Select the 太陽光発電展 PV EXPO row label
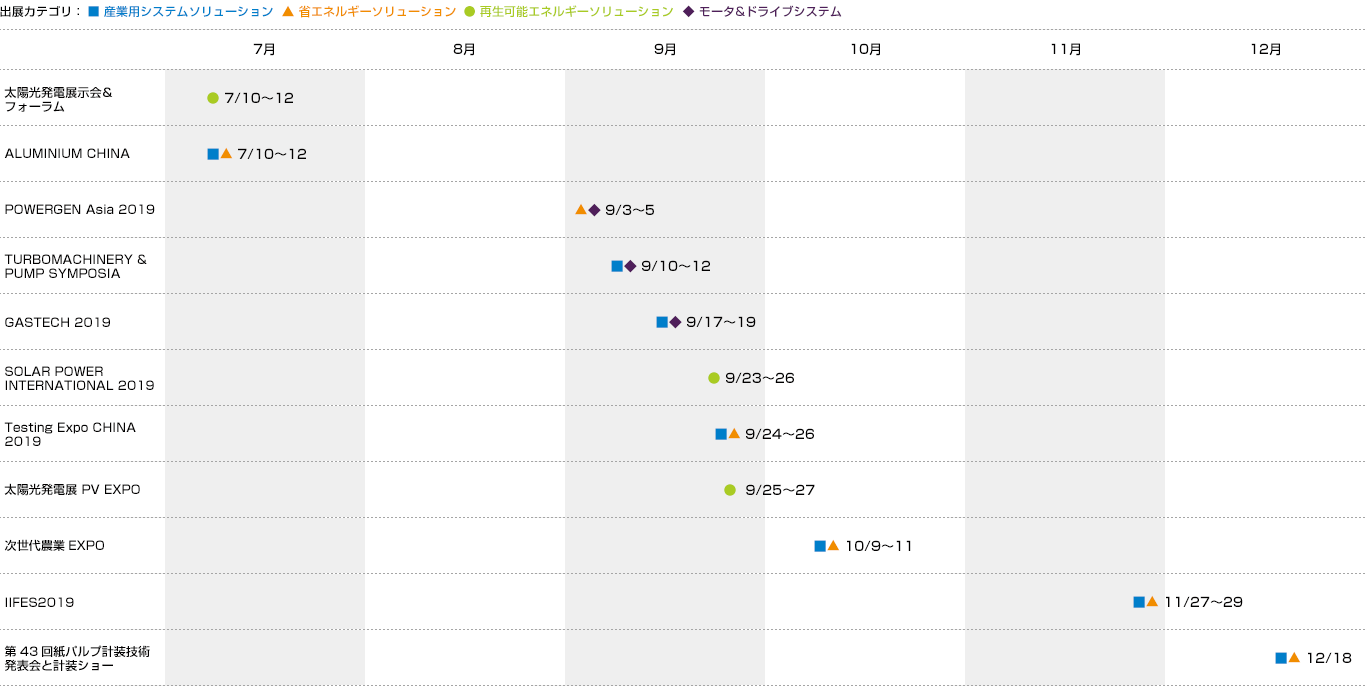This screenshot has height=686, width=1365. (72, 490)
